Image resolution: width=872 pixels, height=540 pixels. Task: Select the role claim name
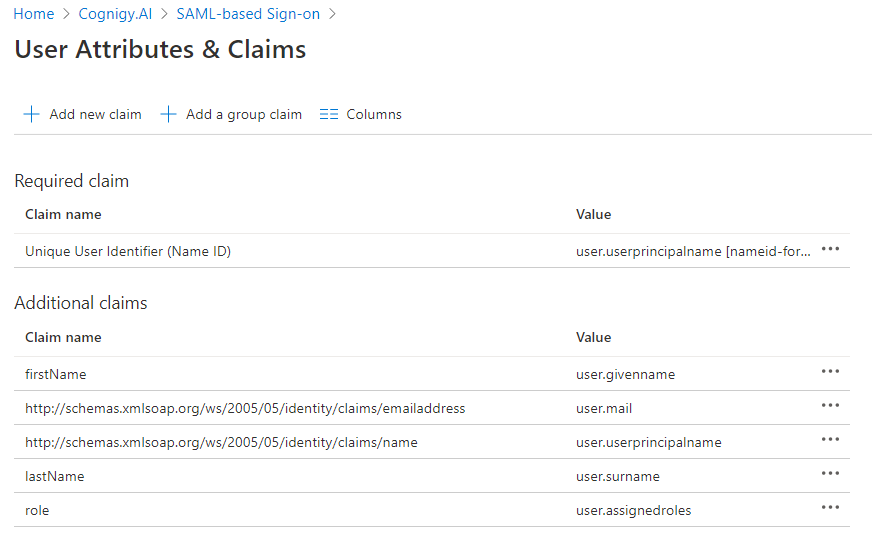(x=37, y=510)
